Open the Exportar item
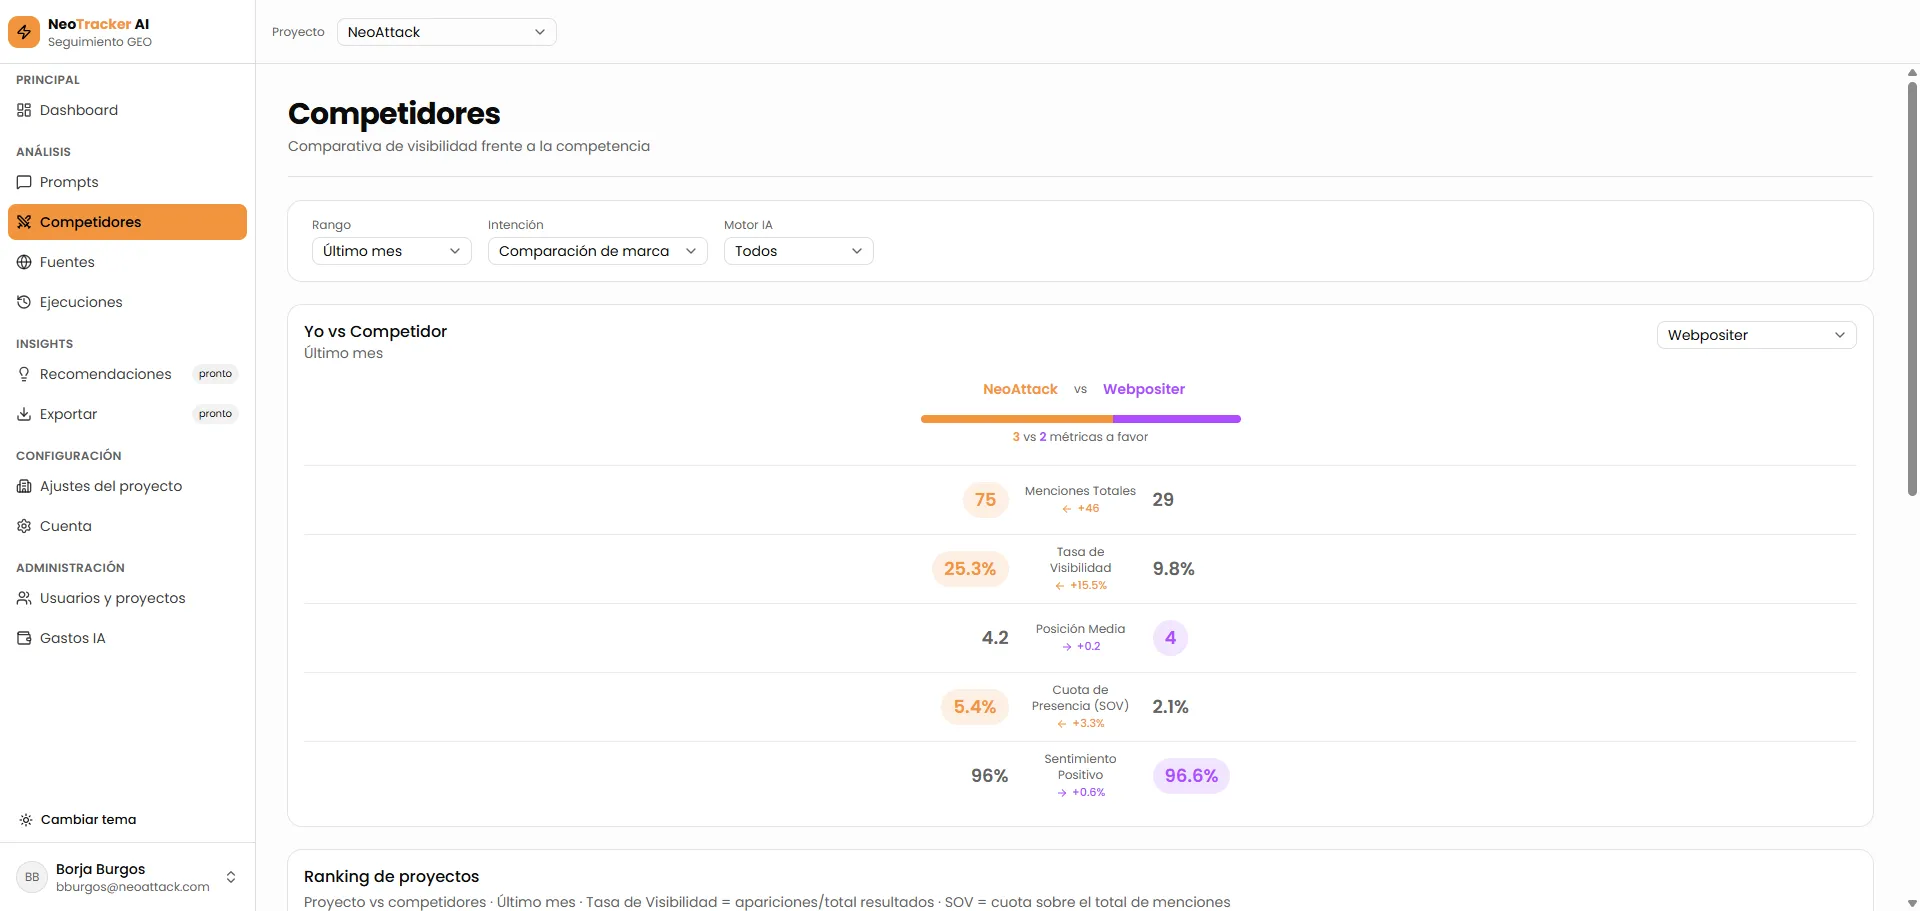This screenshot has width=1920, height=911. (x=127, y=414)
